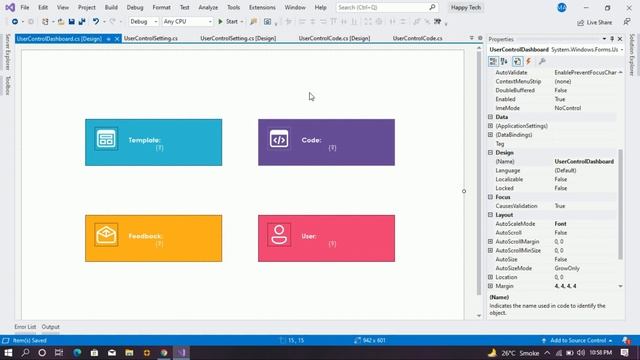Click the Properties page icon in the Properties panel
Viewport: 640px width, 360px height.
tap(517, 61)
